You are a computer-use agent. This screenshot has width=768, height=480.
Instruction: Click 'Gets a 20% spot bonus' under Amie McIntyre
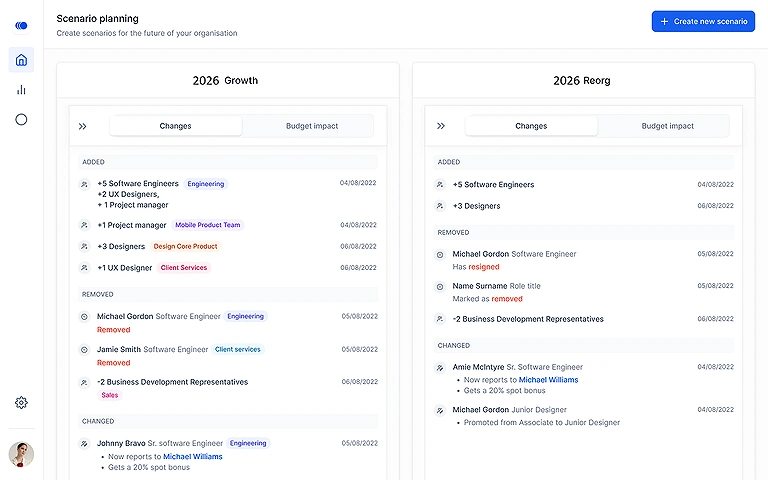coord(504,390)
